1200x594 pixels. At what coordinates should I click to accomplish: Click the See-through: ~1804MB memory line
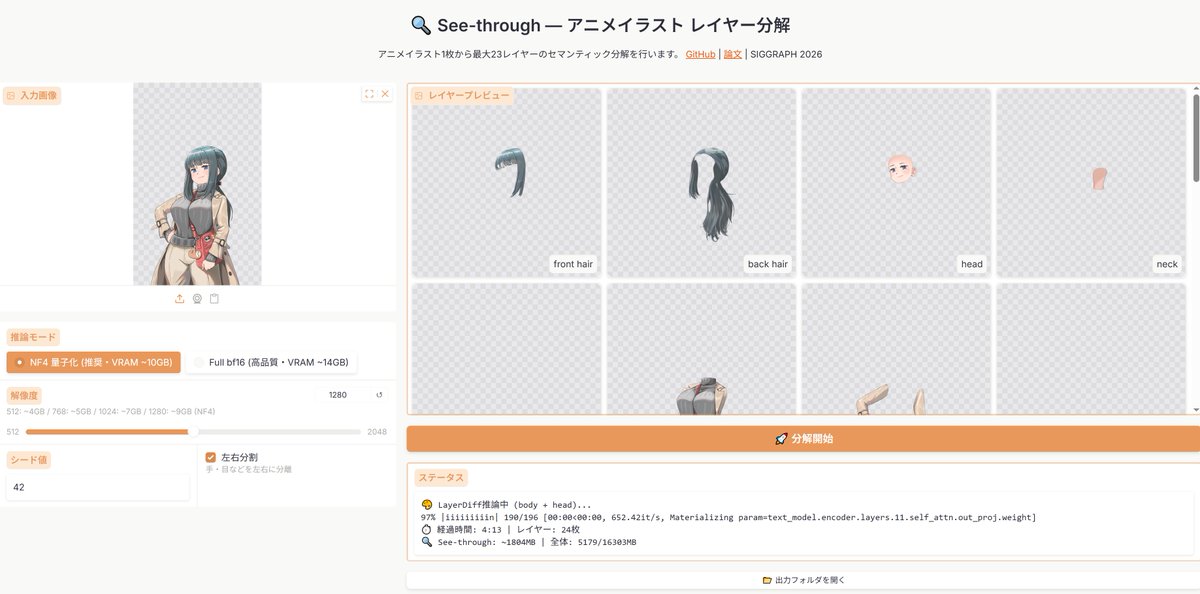tap(528, 542)
